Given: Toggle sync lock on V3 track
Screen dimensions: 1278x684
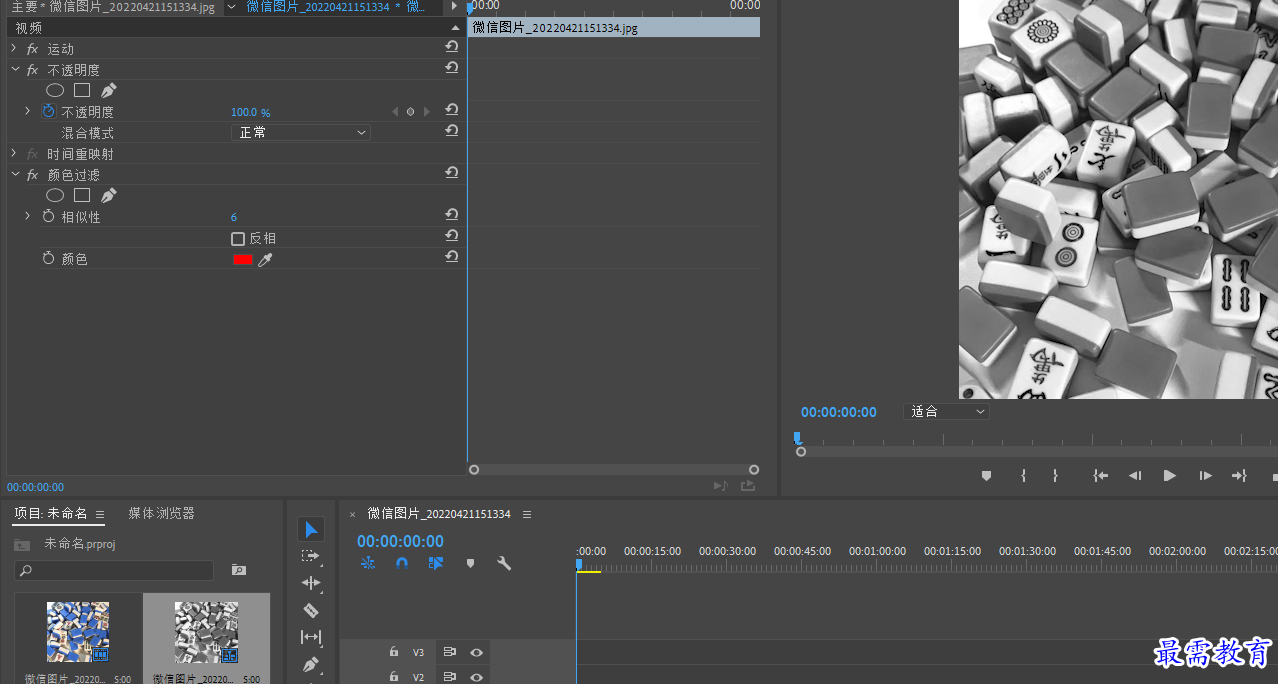Looking at the screenshot, I should coord(449,652).
